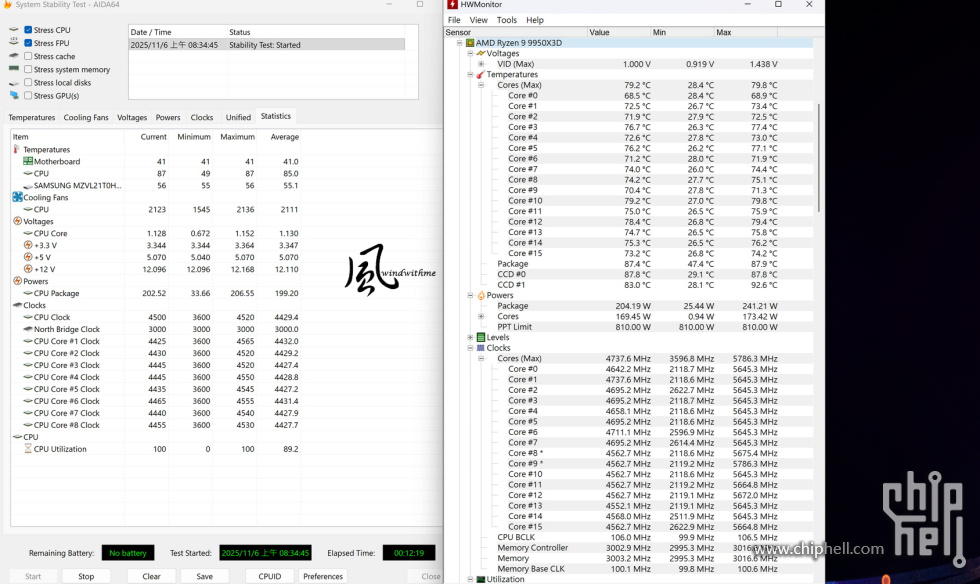The image size is (980, 584).
Task: Collapse the Cores (Max) temperatures node
Action: 481,85
